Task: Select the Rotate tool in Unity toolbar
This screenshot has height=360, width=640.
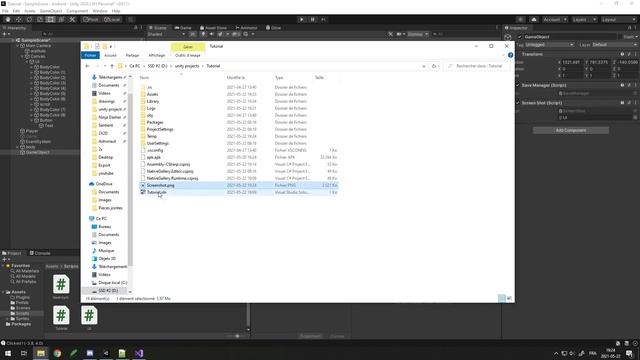Action: point(29,19)
